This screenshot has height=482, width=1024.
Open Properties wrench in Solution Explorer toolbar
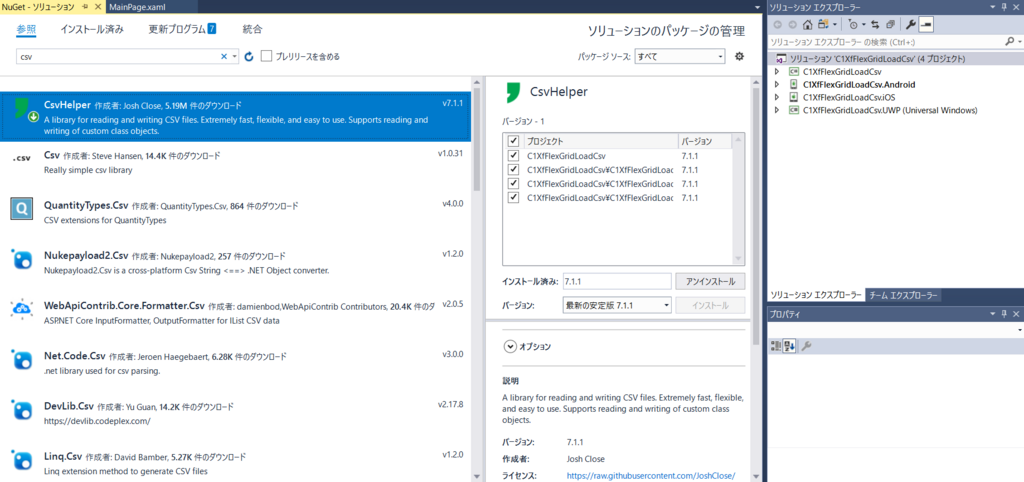(x=910, y=24)
